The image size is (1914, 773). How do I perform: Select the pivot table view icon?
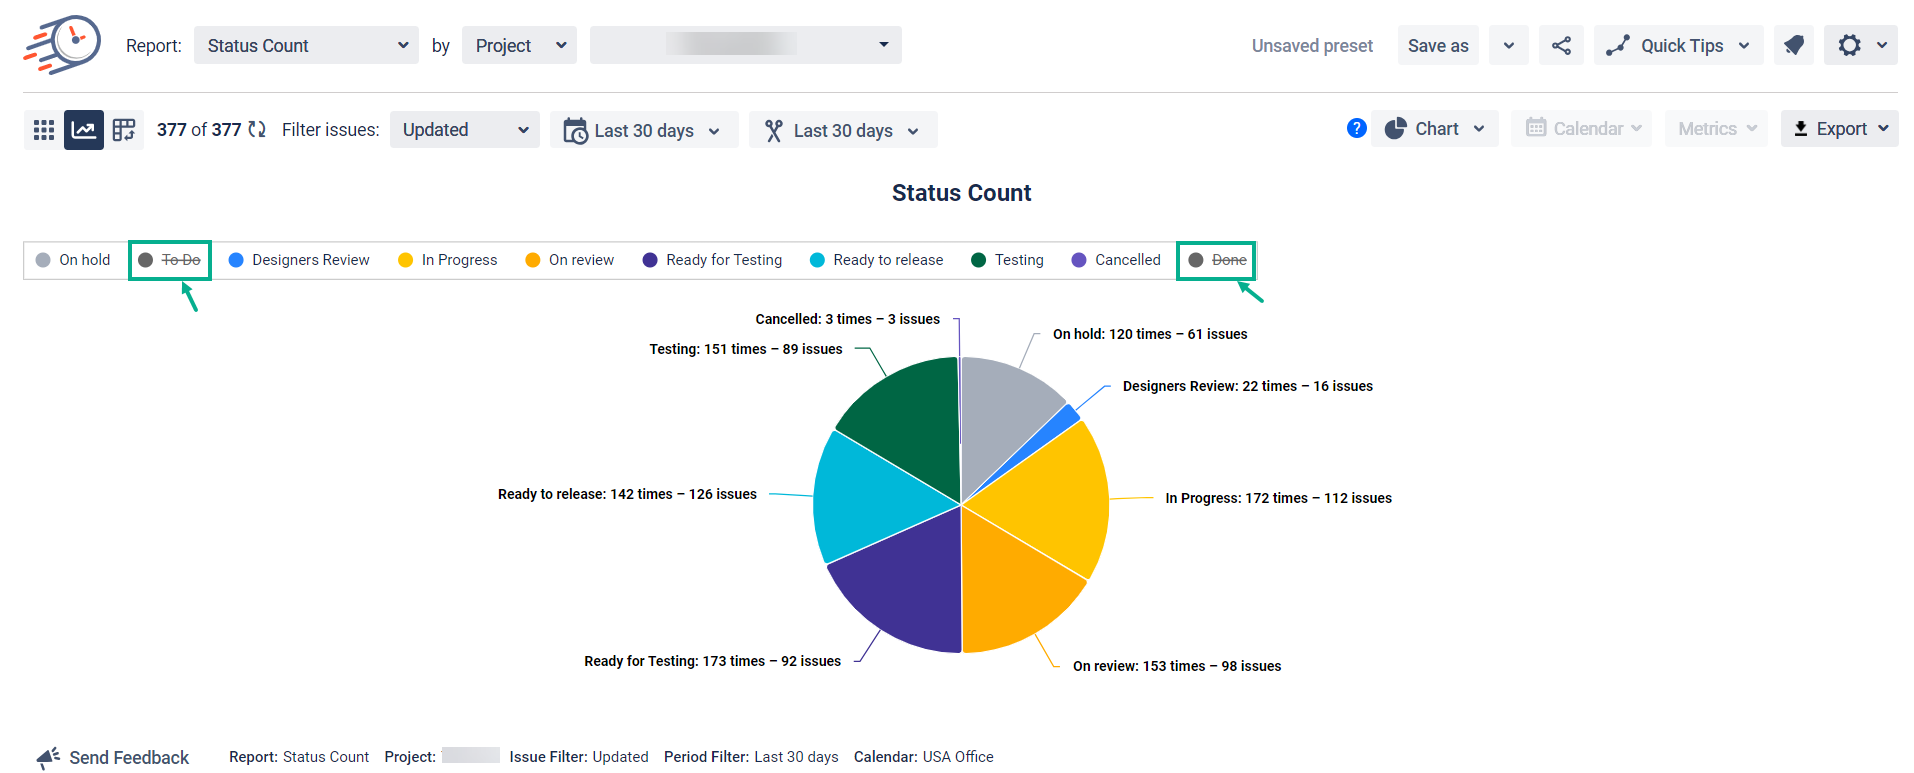click(124, 130)
